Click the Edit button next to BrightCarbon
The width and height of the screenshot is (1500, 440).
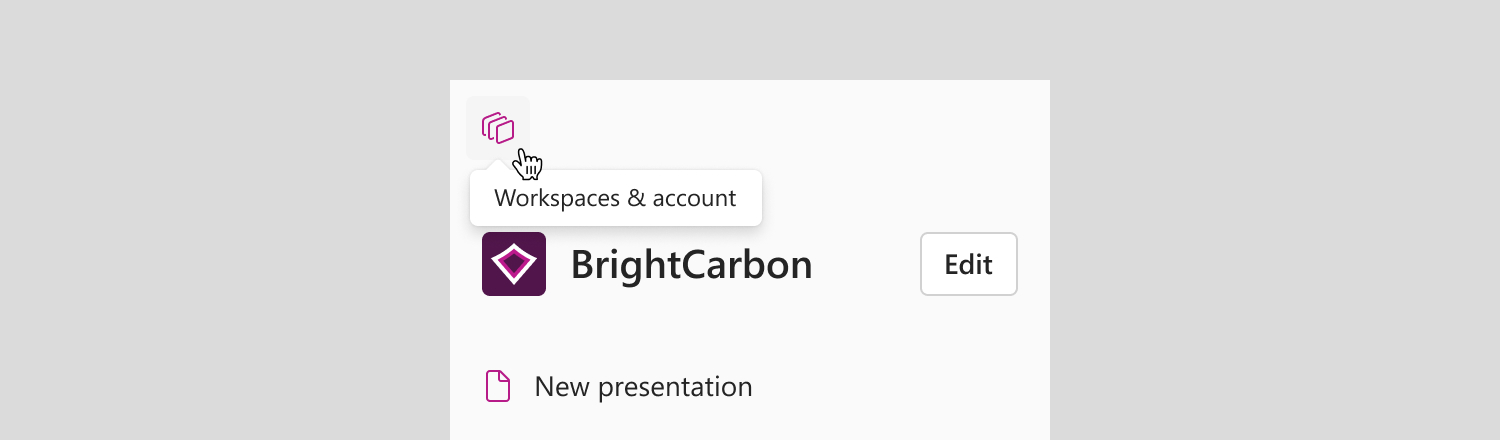[x=969, y=264]
